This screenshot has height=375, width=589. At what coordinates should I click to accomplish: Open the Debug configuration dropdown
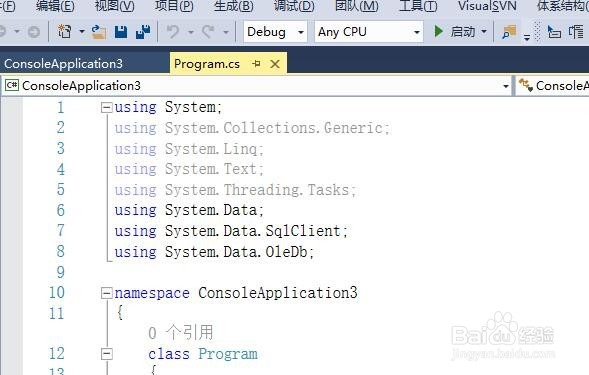[x=275, y=32]
